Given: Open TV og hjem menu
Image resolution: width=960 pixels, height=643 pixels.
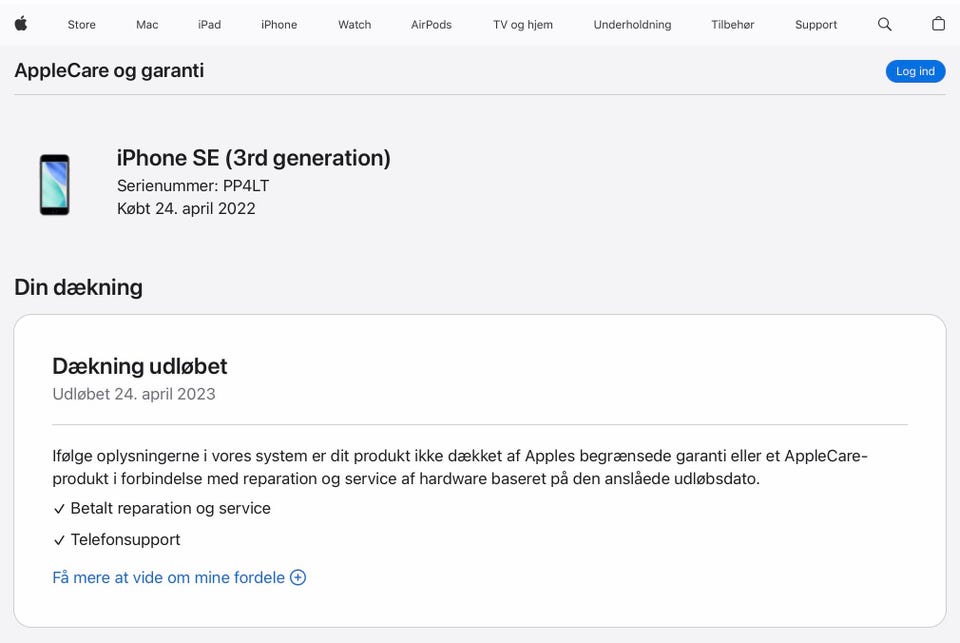Looking at the screenshot, I should point(522,24).
